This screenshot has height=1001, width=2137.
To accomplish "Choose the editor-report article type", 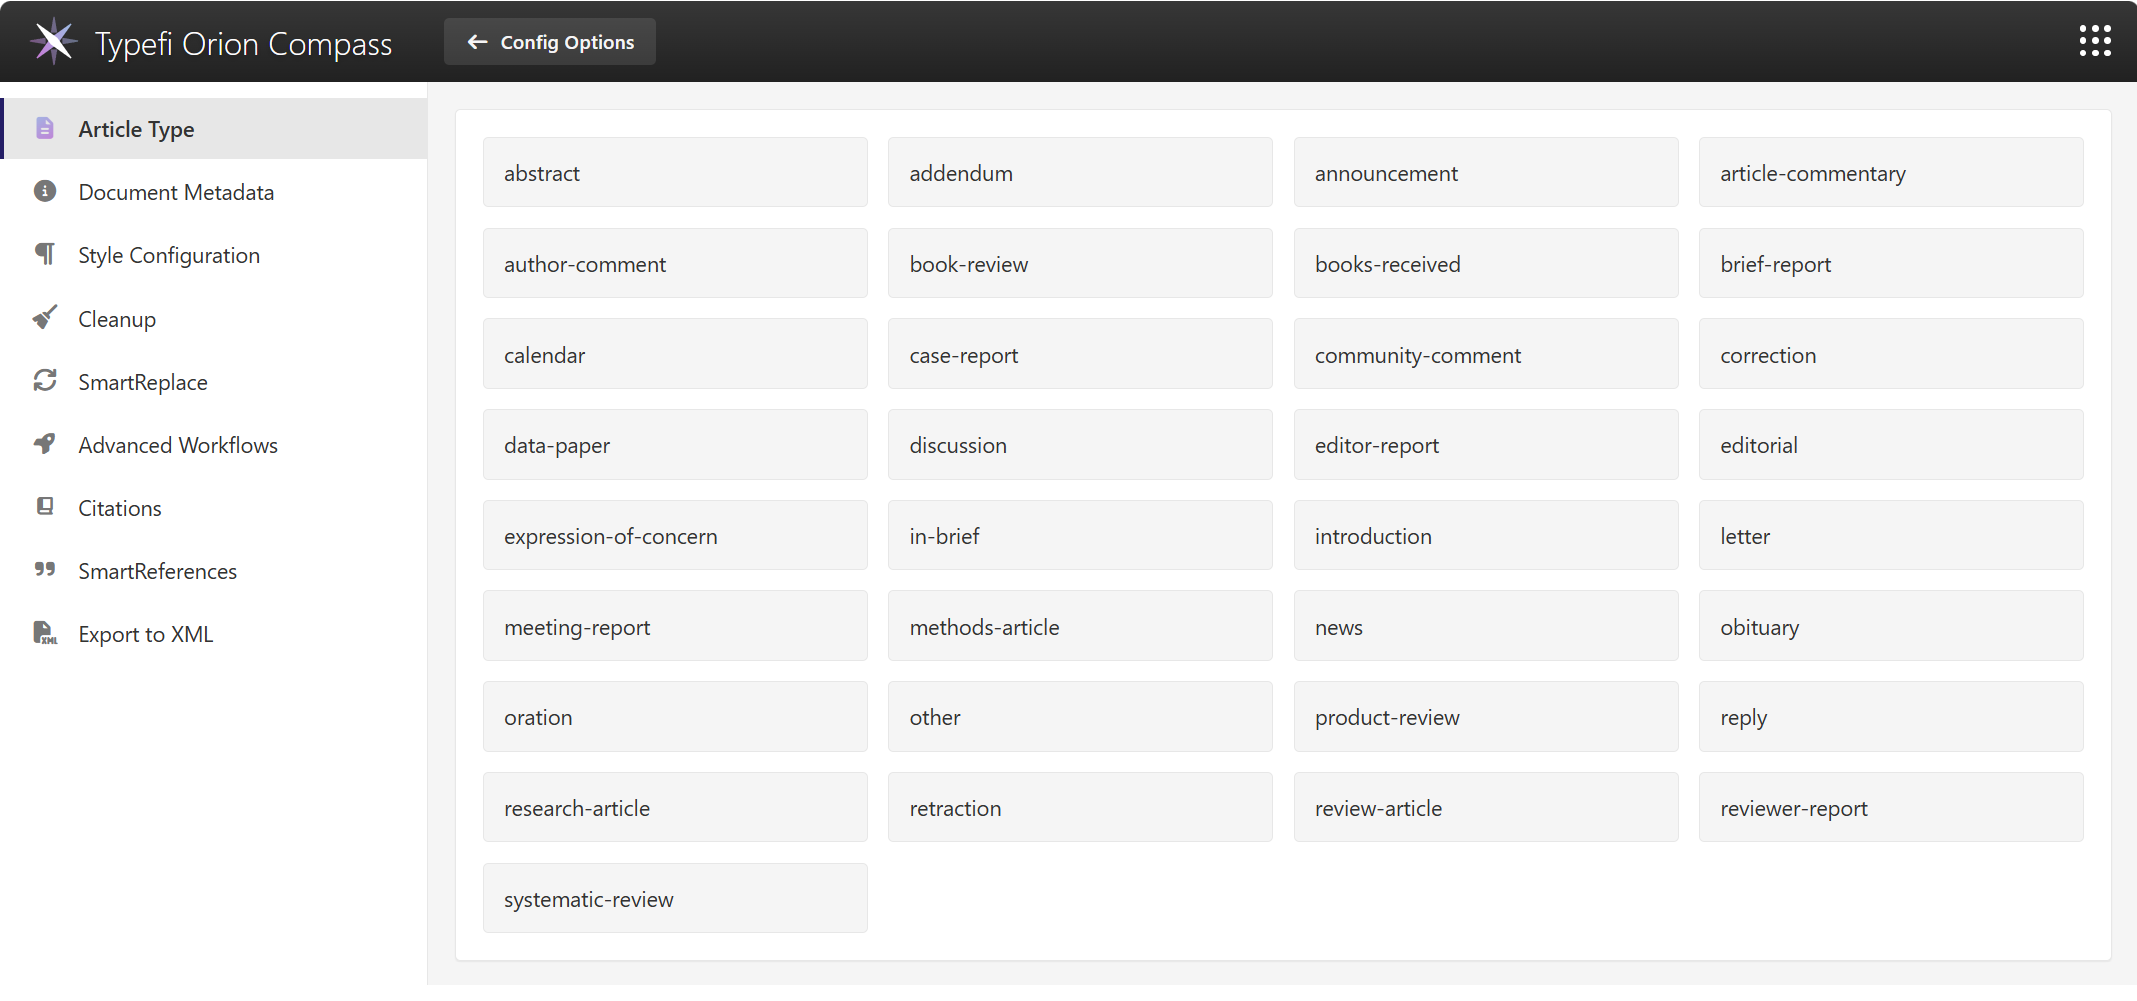I will tap(1486, 444).
